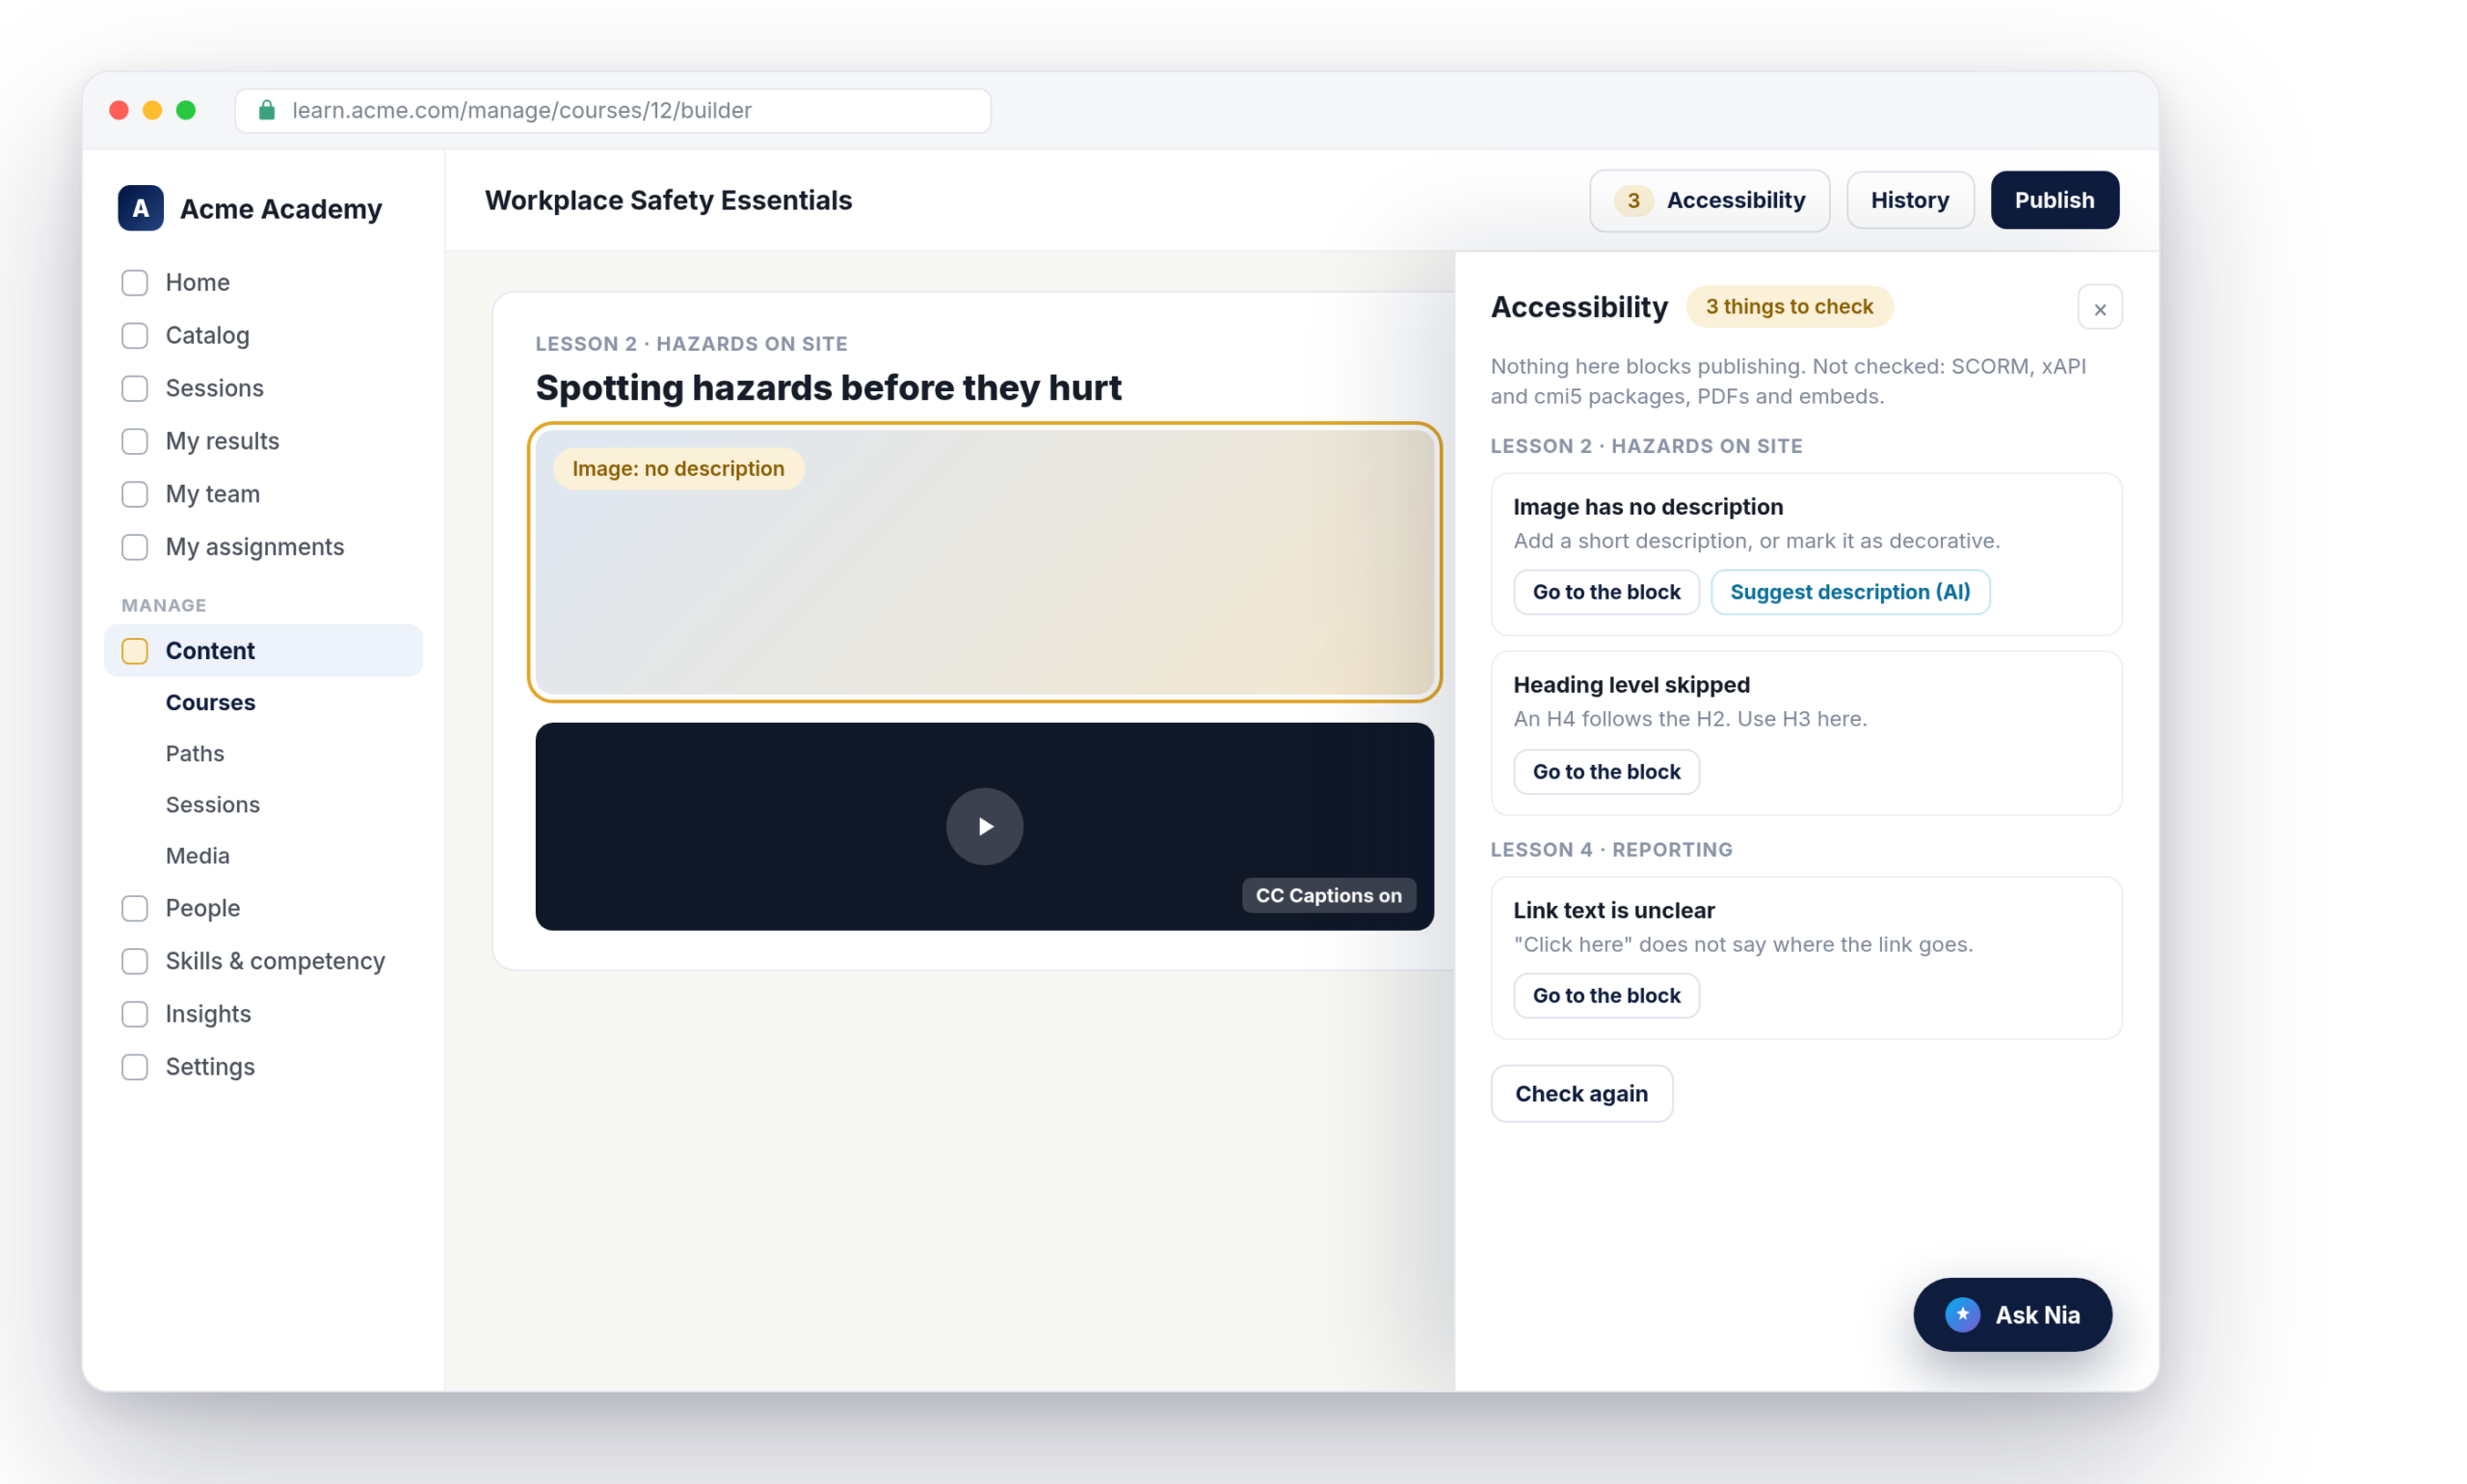Click the Sessions icon above My results
The width and height of the screenshot is (2467, 1484).
tap(135, 389)
